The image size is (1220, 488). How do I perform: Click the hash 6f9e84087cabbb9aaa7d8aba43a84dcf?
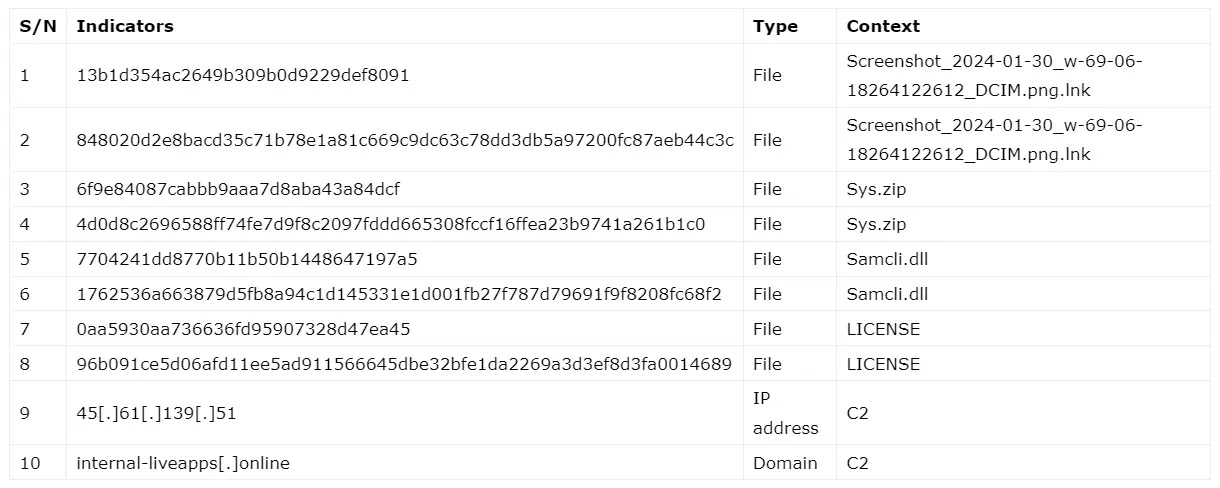pyautogui.click(x=238, y=189)
